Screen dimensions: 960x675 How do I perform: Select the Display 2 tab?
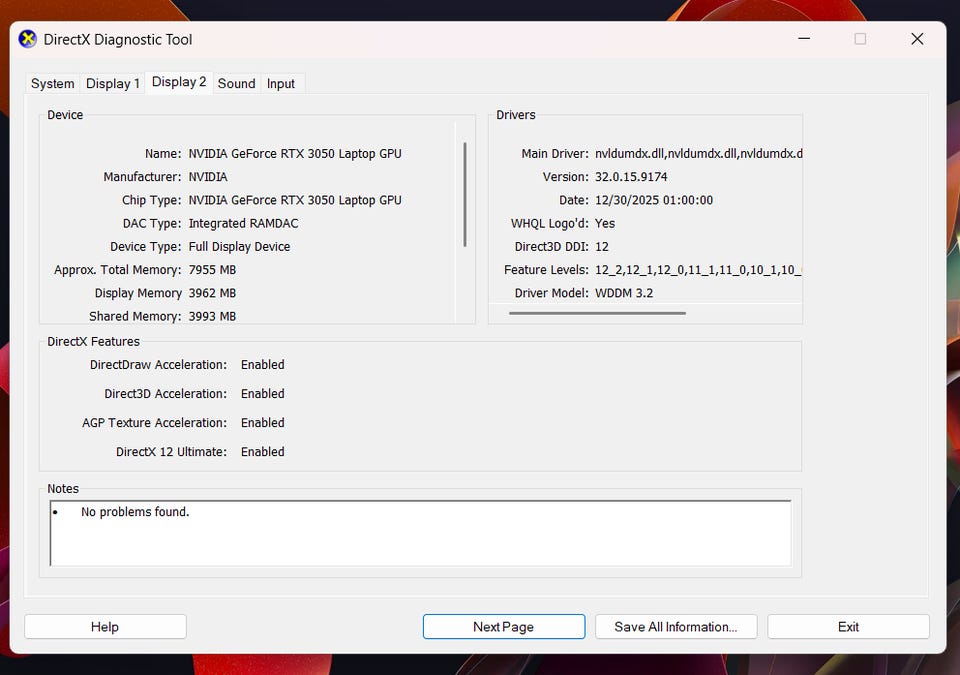(179, 82)
